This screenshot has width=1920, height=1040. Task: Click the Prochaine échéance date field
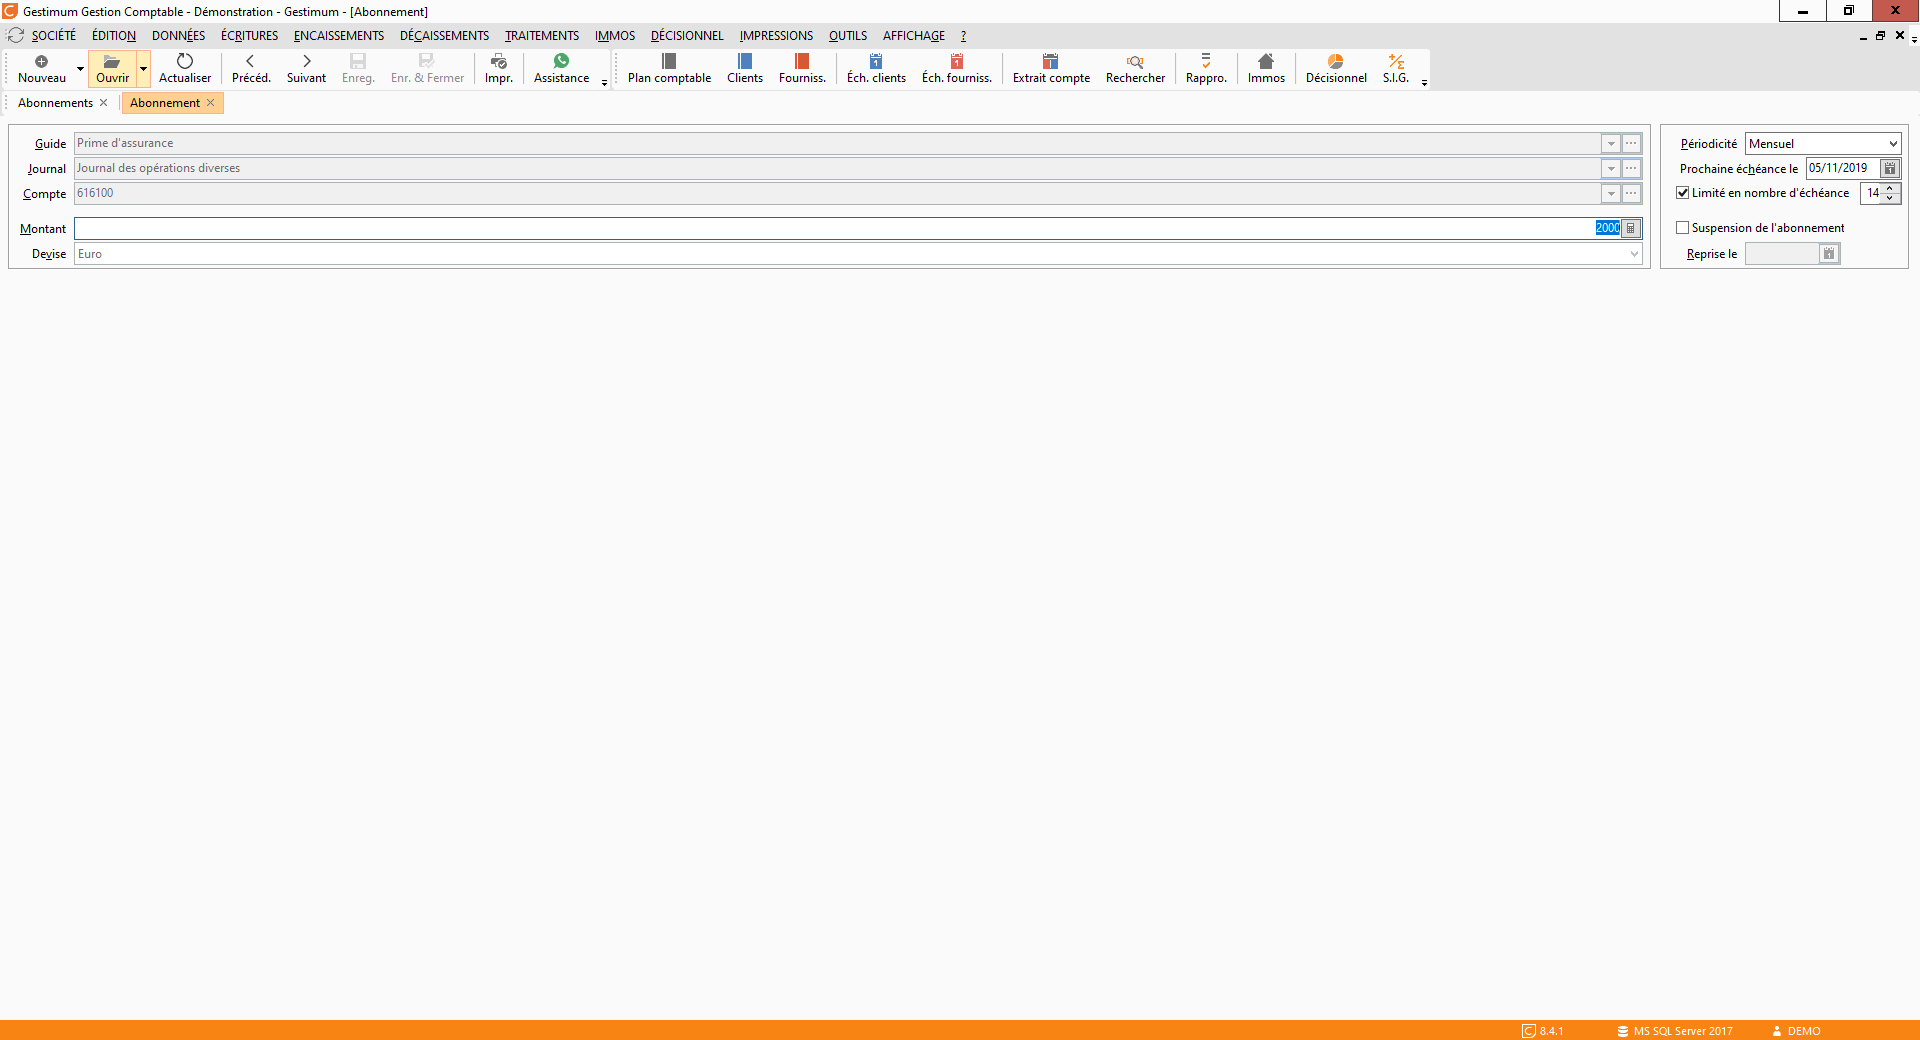pos(1843,169)
